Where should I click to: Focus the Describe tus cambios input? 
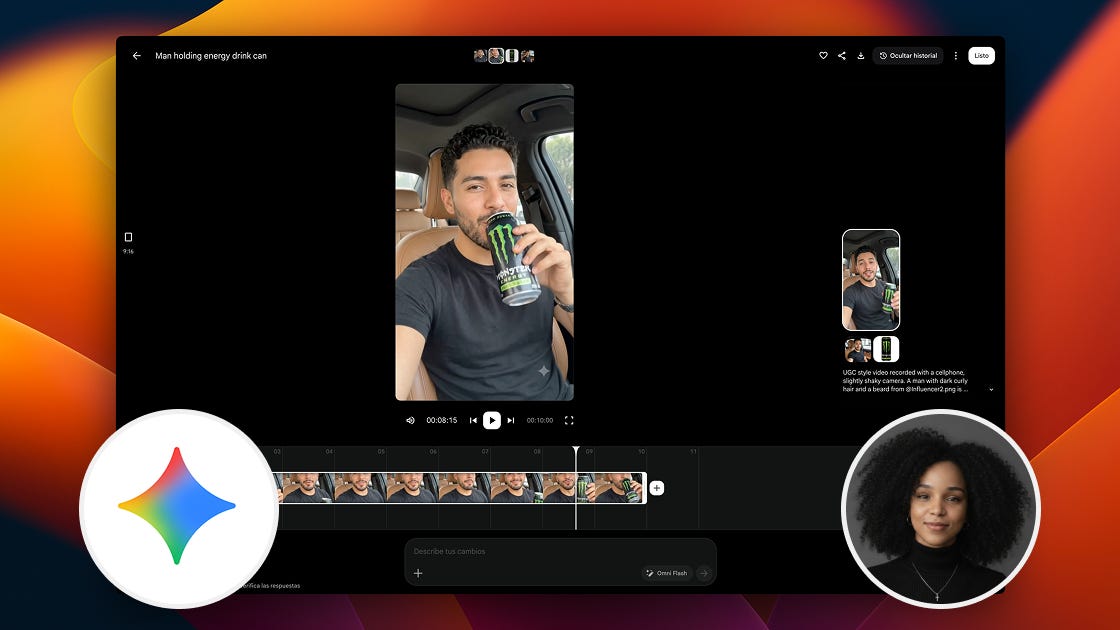[x=560, y=551]
